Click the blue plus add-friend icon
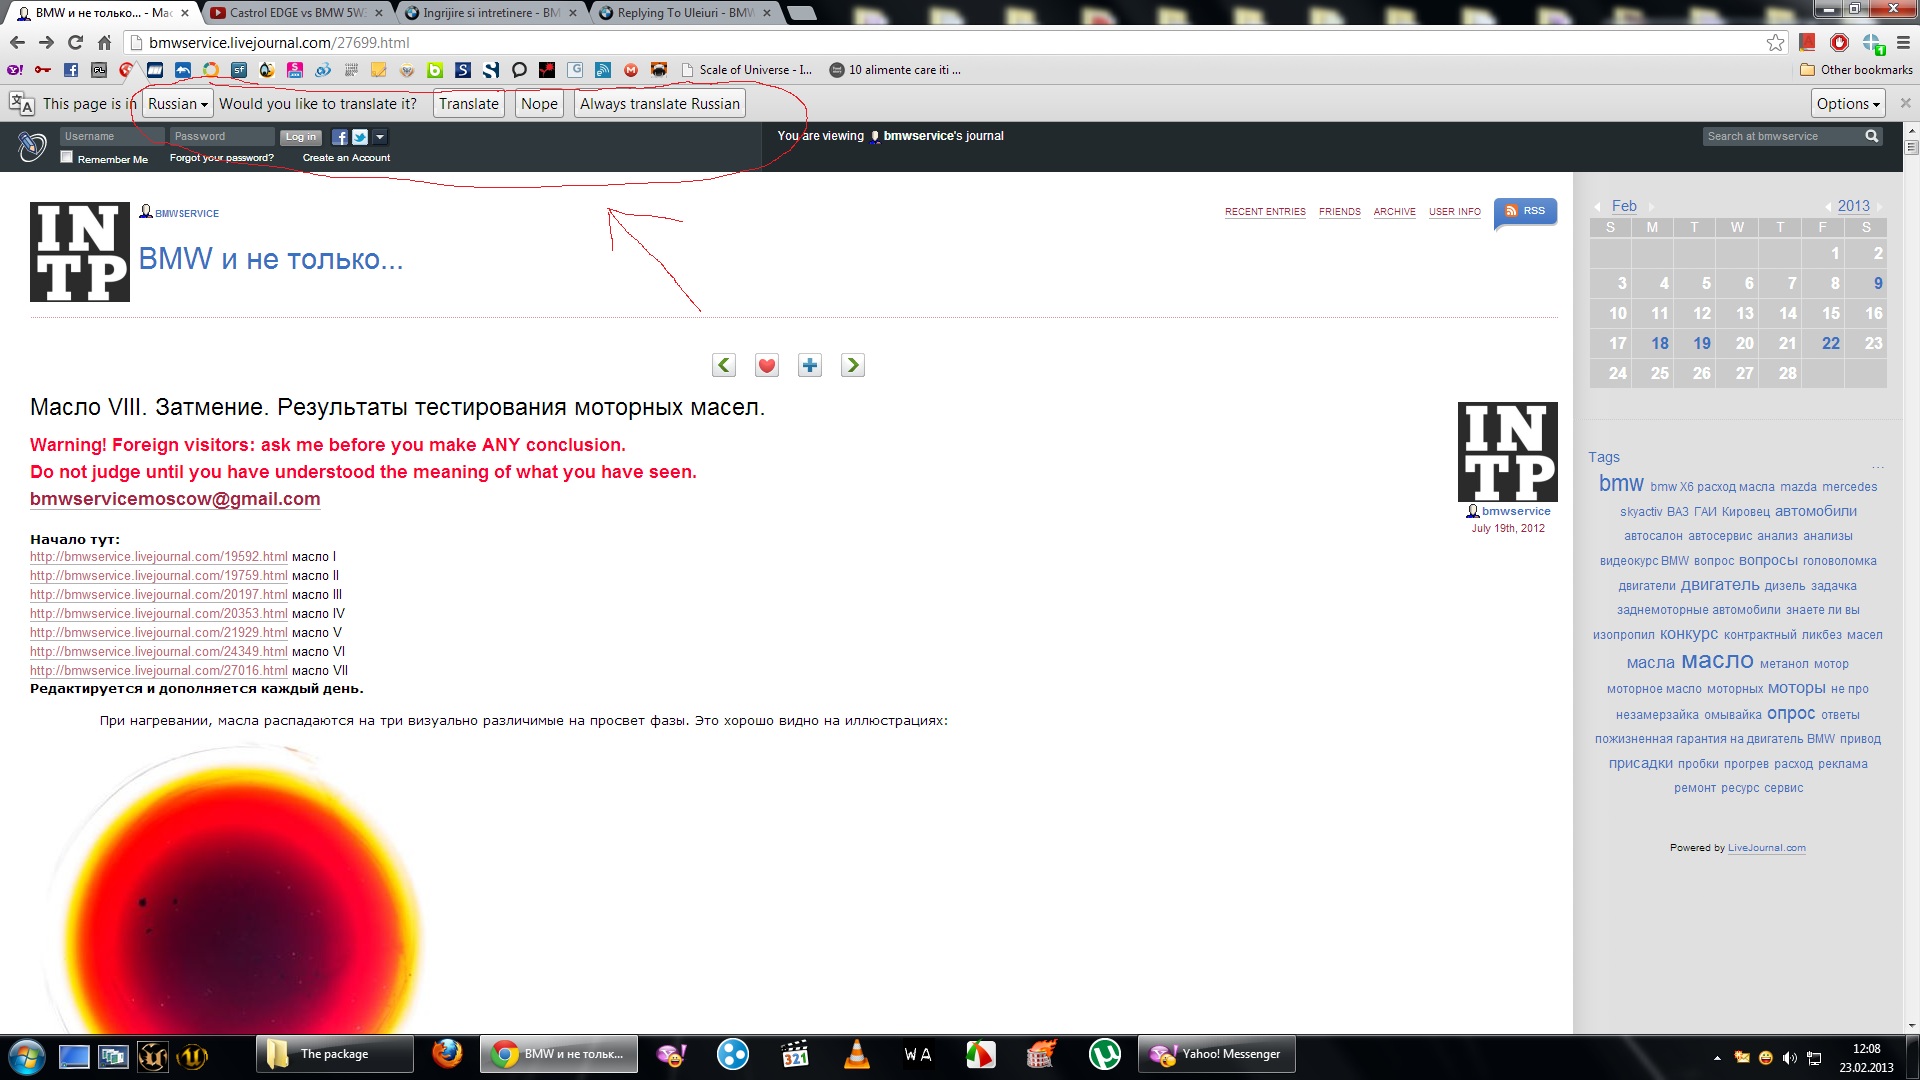Viewport: 1920px width, 1080px height. click(810, 366)
